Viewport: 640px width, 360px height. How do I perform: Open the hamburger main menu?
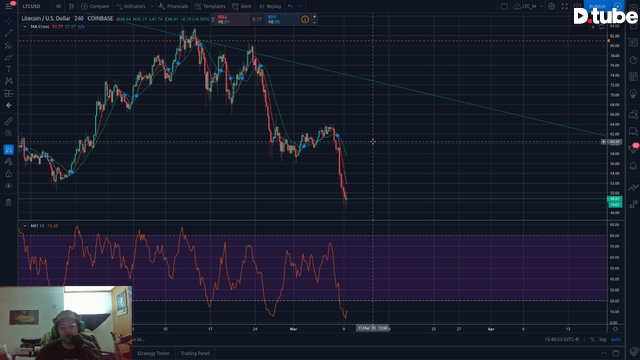point(8,6)
